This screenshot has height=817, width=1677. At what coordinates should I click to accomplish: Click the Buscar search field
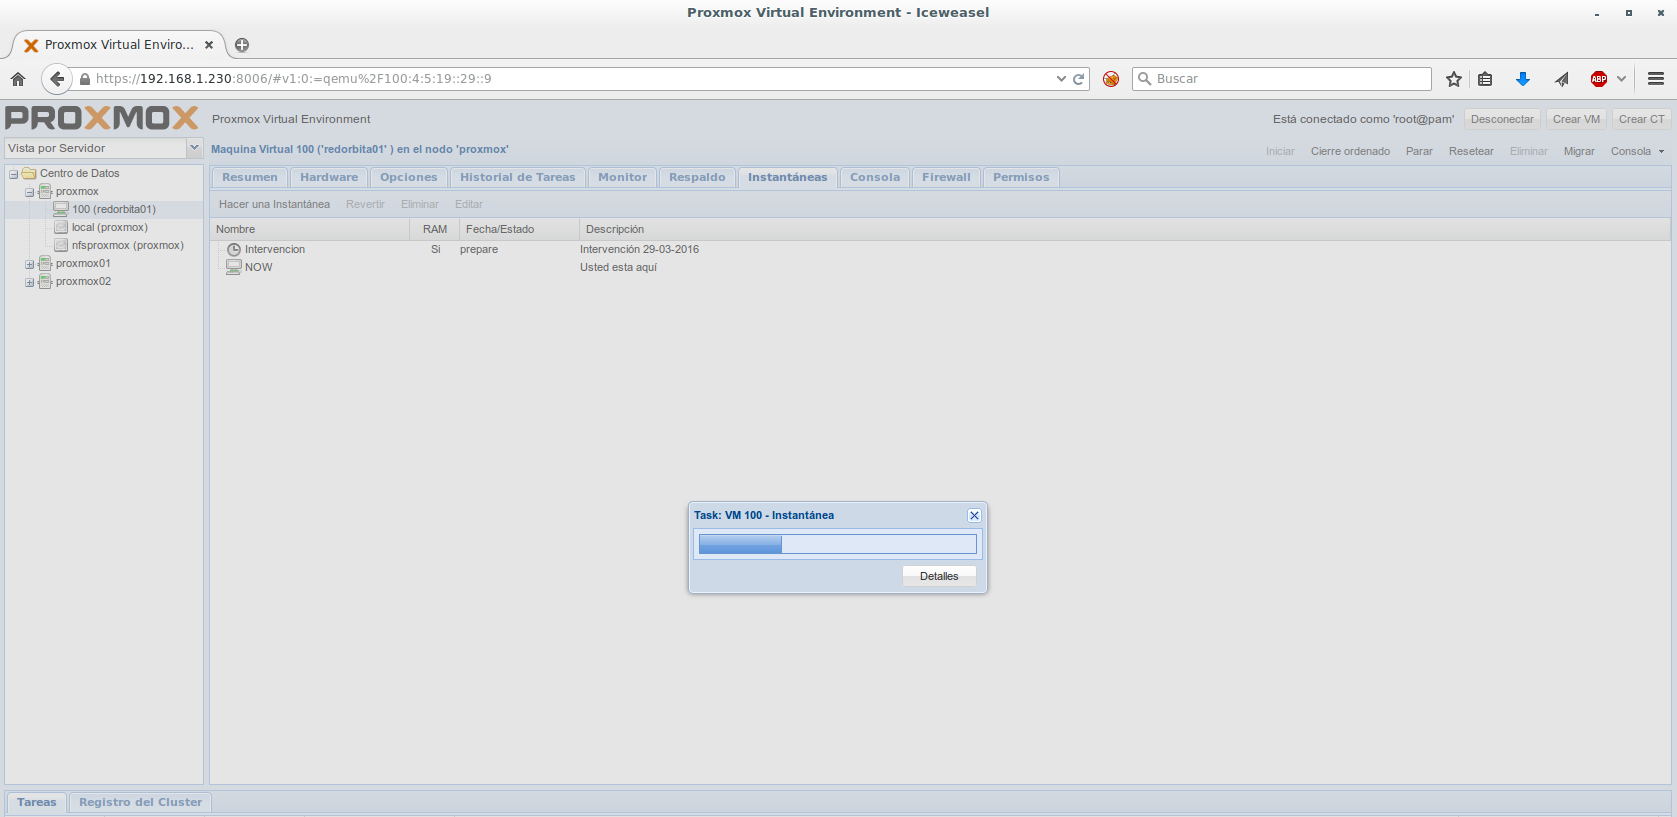click(x=1290, y=79)
